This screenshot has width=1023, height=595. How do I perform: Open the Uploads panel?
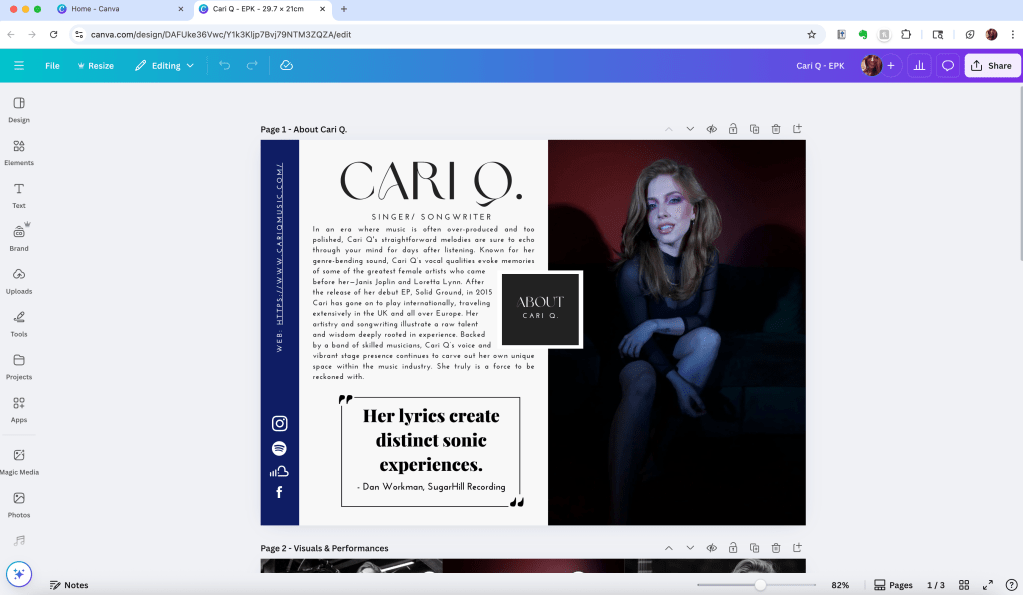click(x=18, y=280)
